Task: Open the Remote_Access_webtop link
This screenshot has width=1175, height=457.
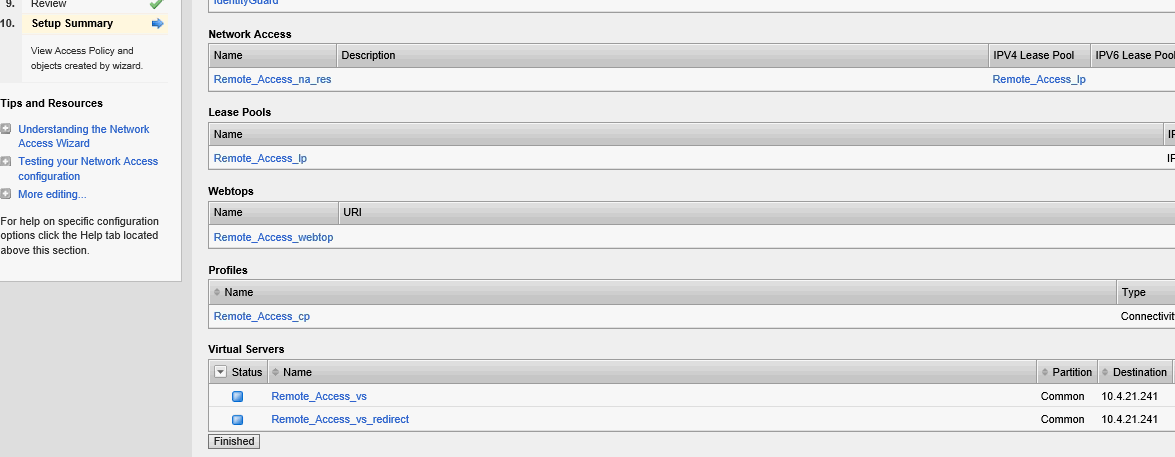Action: [273, 237]
